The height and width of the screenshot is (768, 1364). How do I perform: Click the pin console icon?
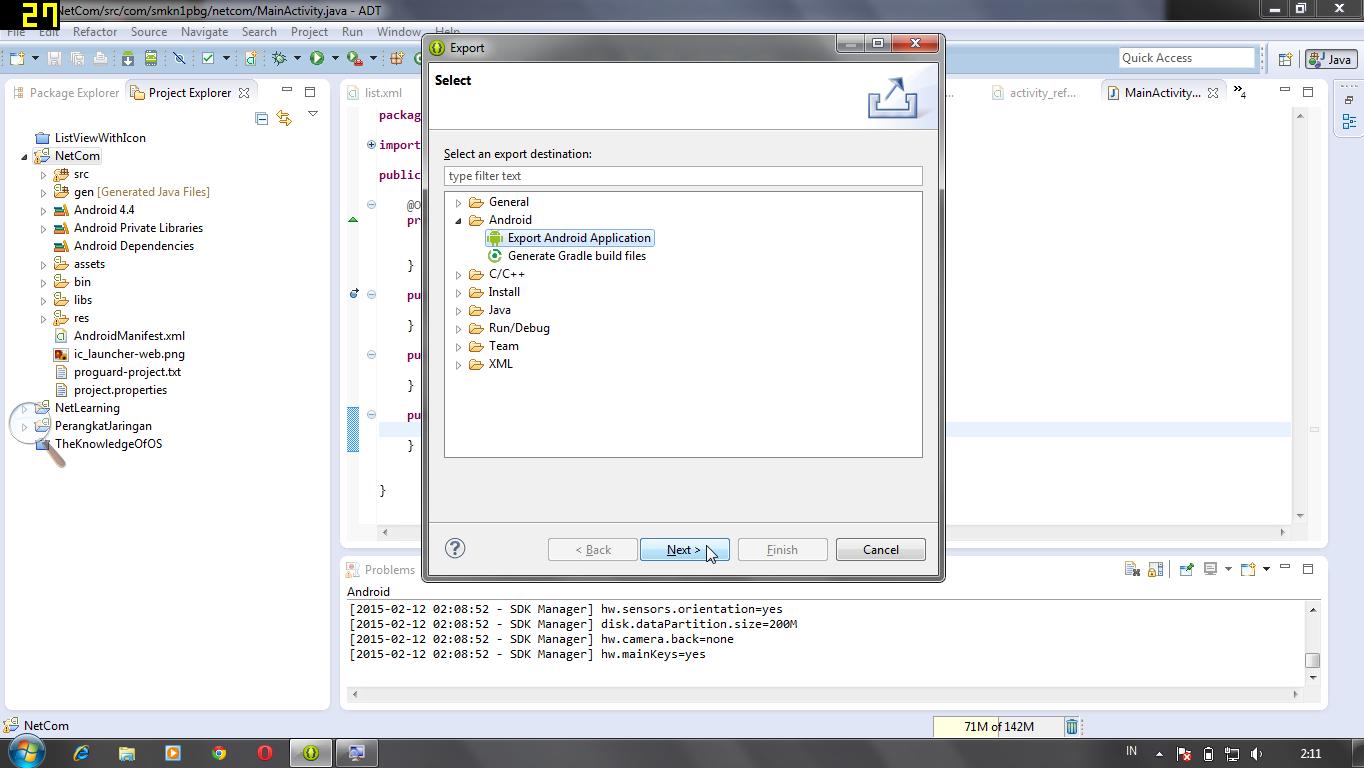[x=1187, y=569]
